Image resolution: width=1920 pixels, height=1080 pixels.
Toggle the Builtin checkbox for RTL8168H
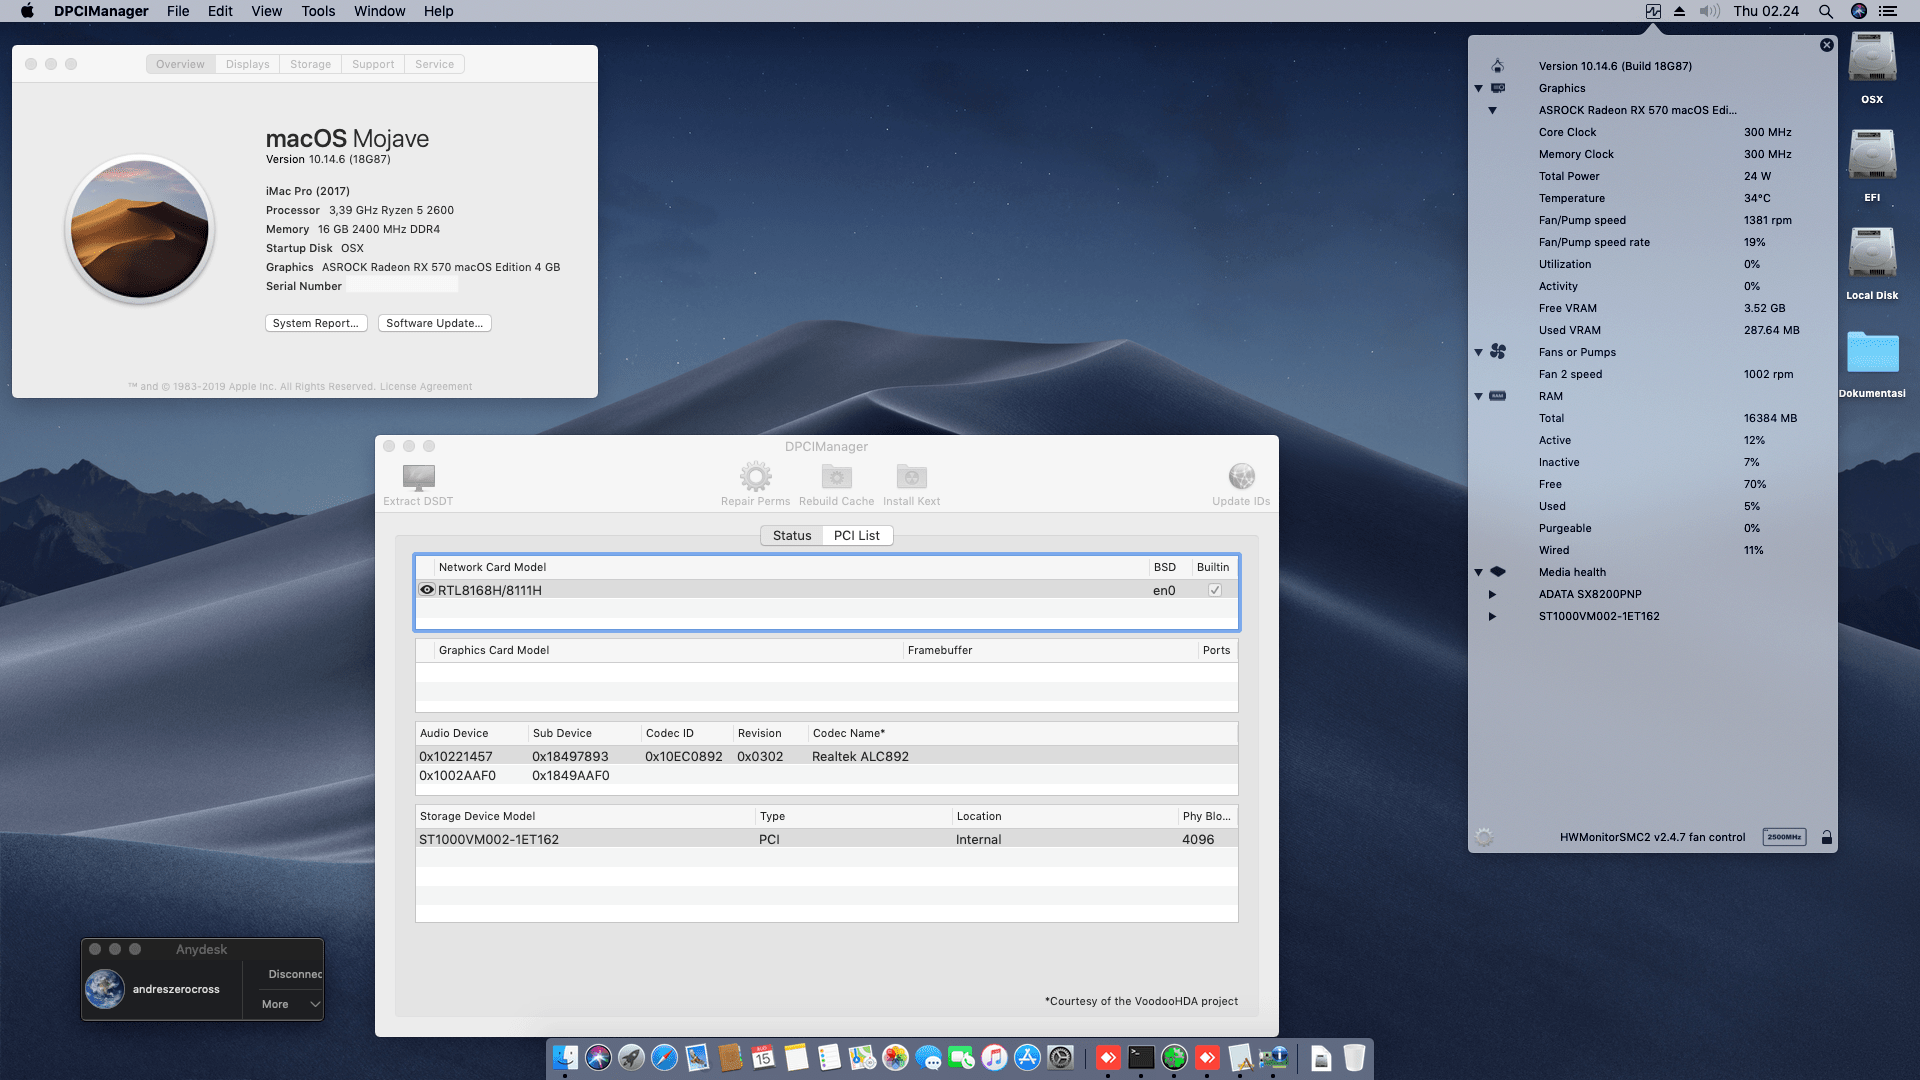(1214, 590)
